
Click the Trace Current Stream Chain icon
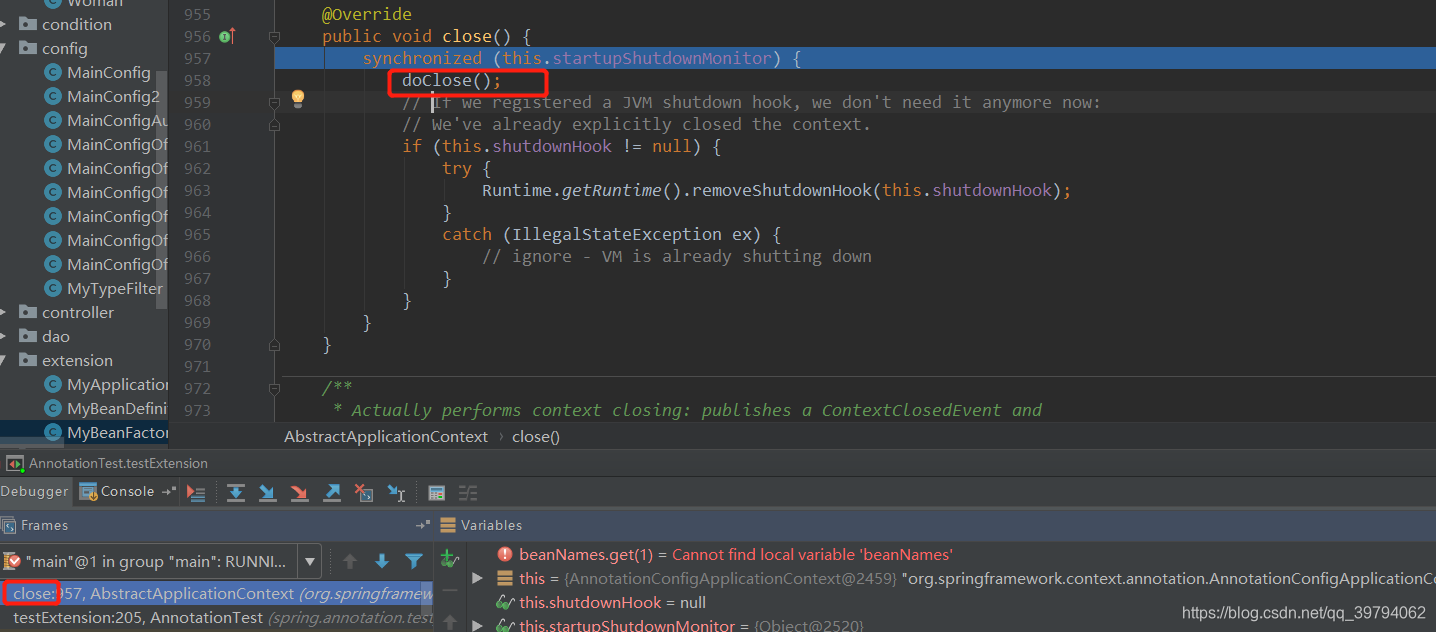click(x=468, y=492)
